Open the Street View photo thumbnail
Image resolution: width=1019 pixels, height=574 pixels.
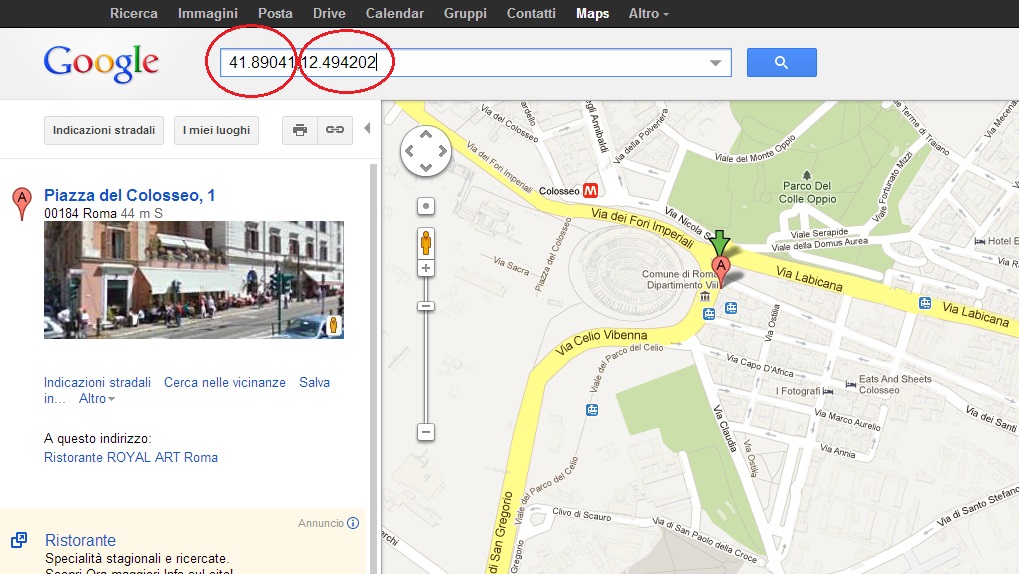pos(194,280)
